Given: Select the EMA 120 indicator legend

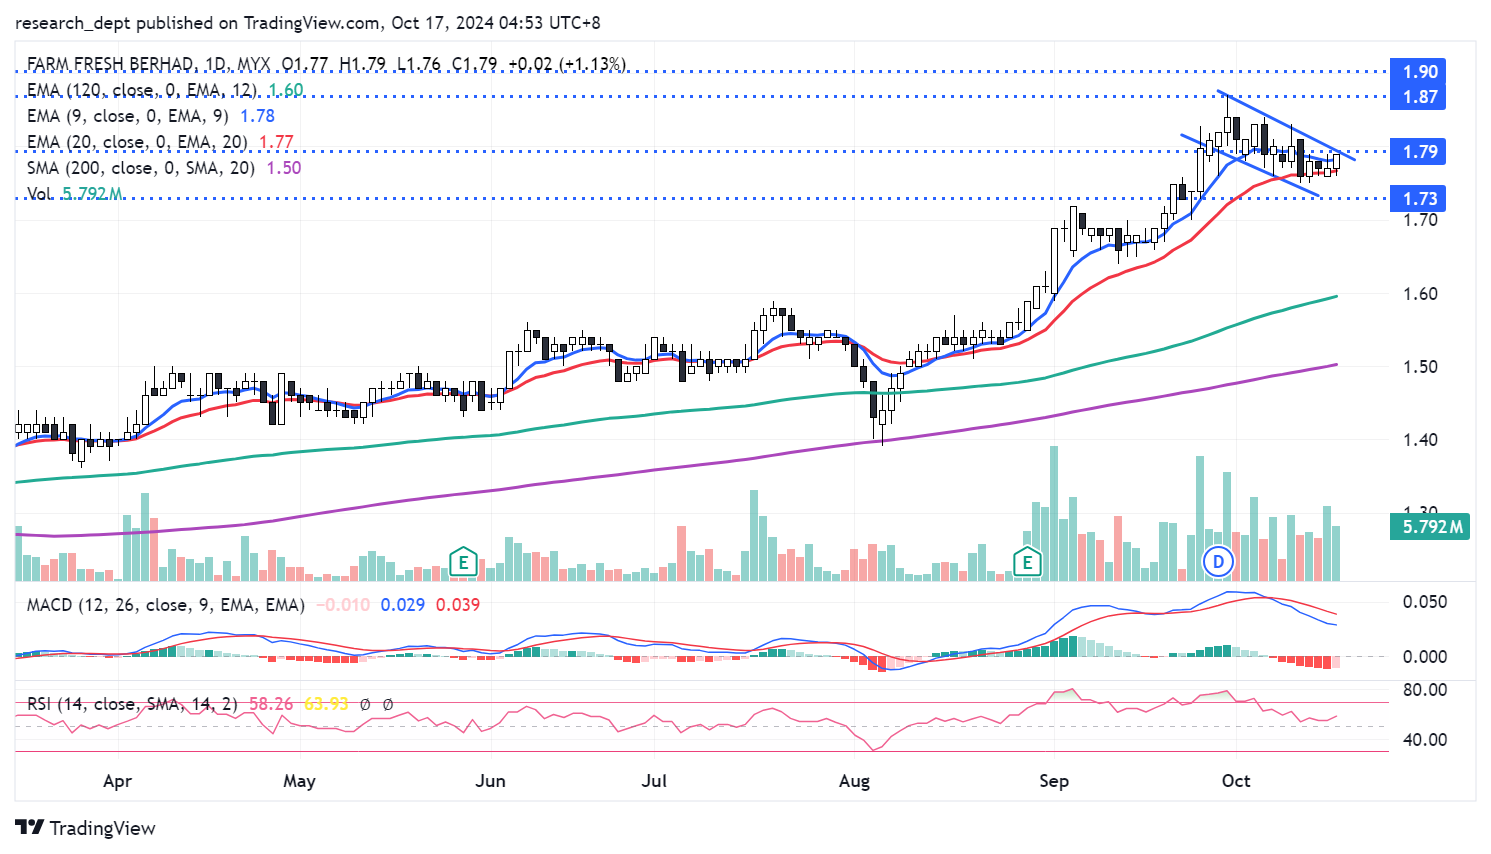Looking at the screenshot, I should click(141, 90).
